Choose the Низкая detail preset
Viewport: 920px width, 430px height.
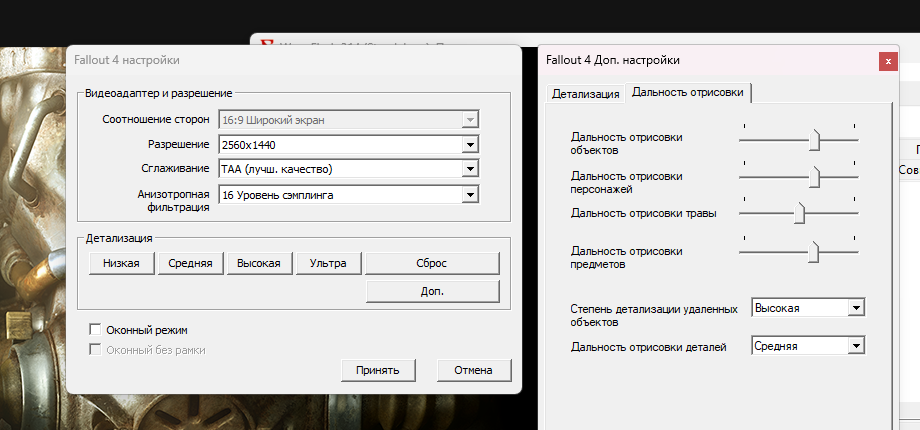tap(122, 263)
